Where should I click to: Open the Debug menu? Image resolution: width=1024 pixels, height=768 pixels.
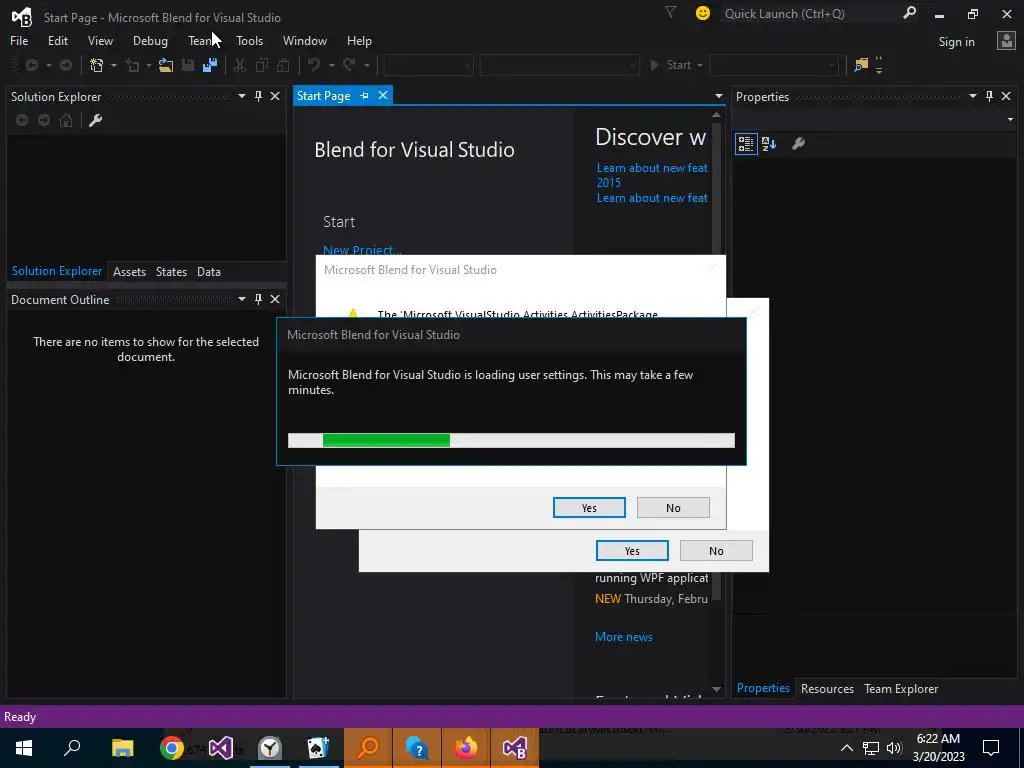point(150,41)
